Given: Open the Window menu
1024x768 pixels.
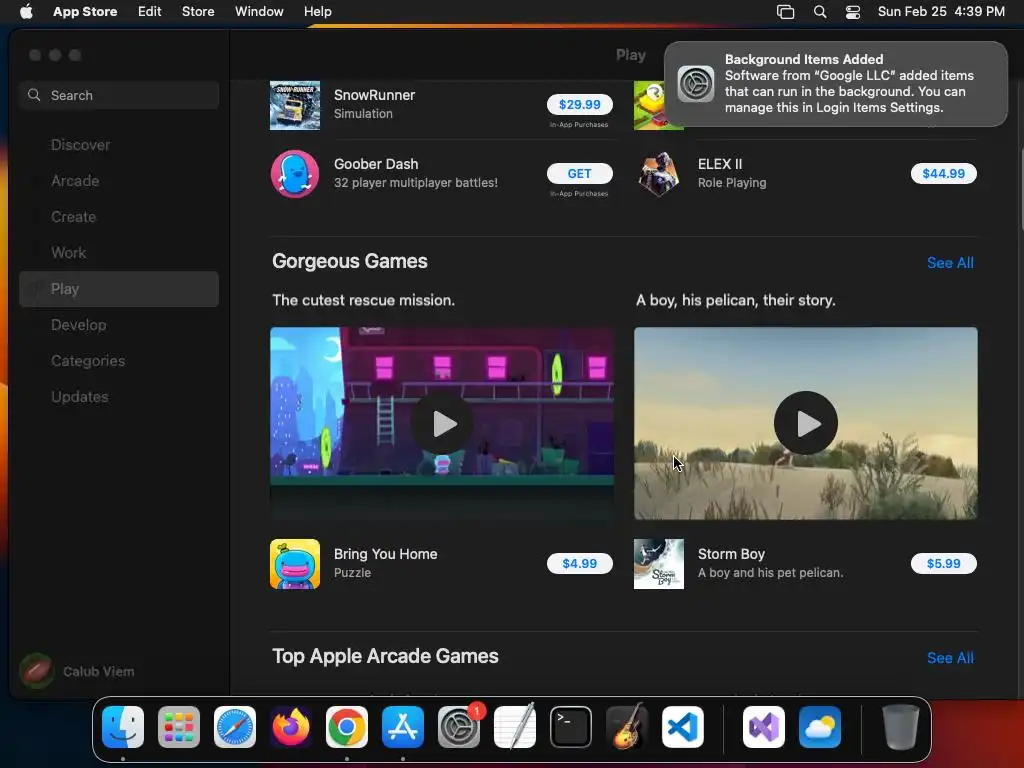Looking at the screenshot, I should 259,12.
